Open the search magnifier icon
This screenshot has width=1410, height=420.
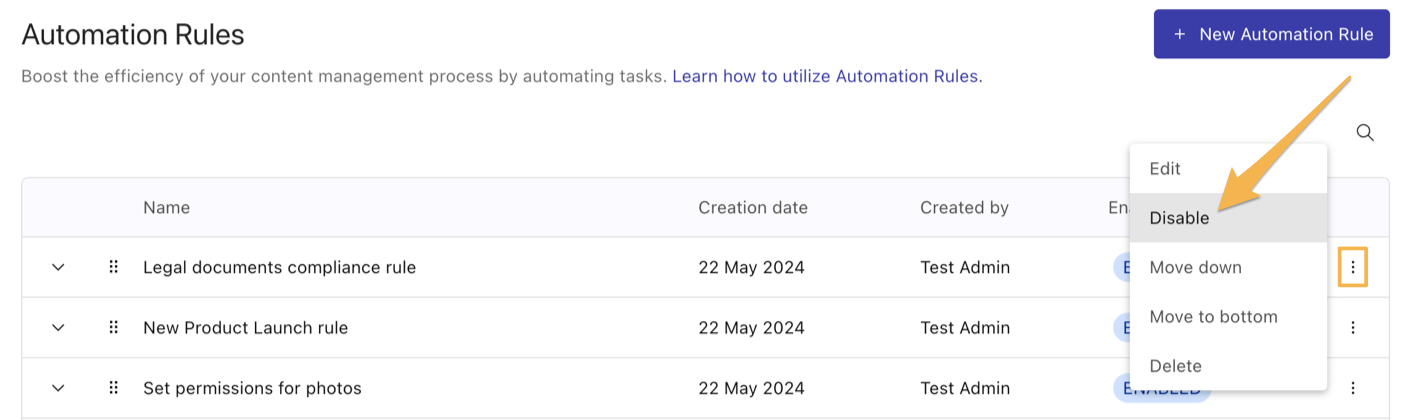pos(1364,132)
